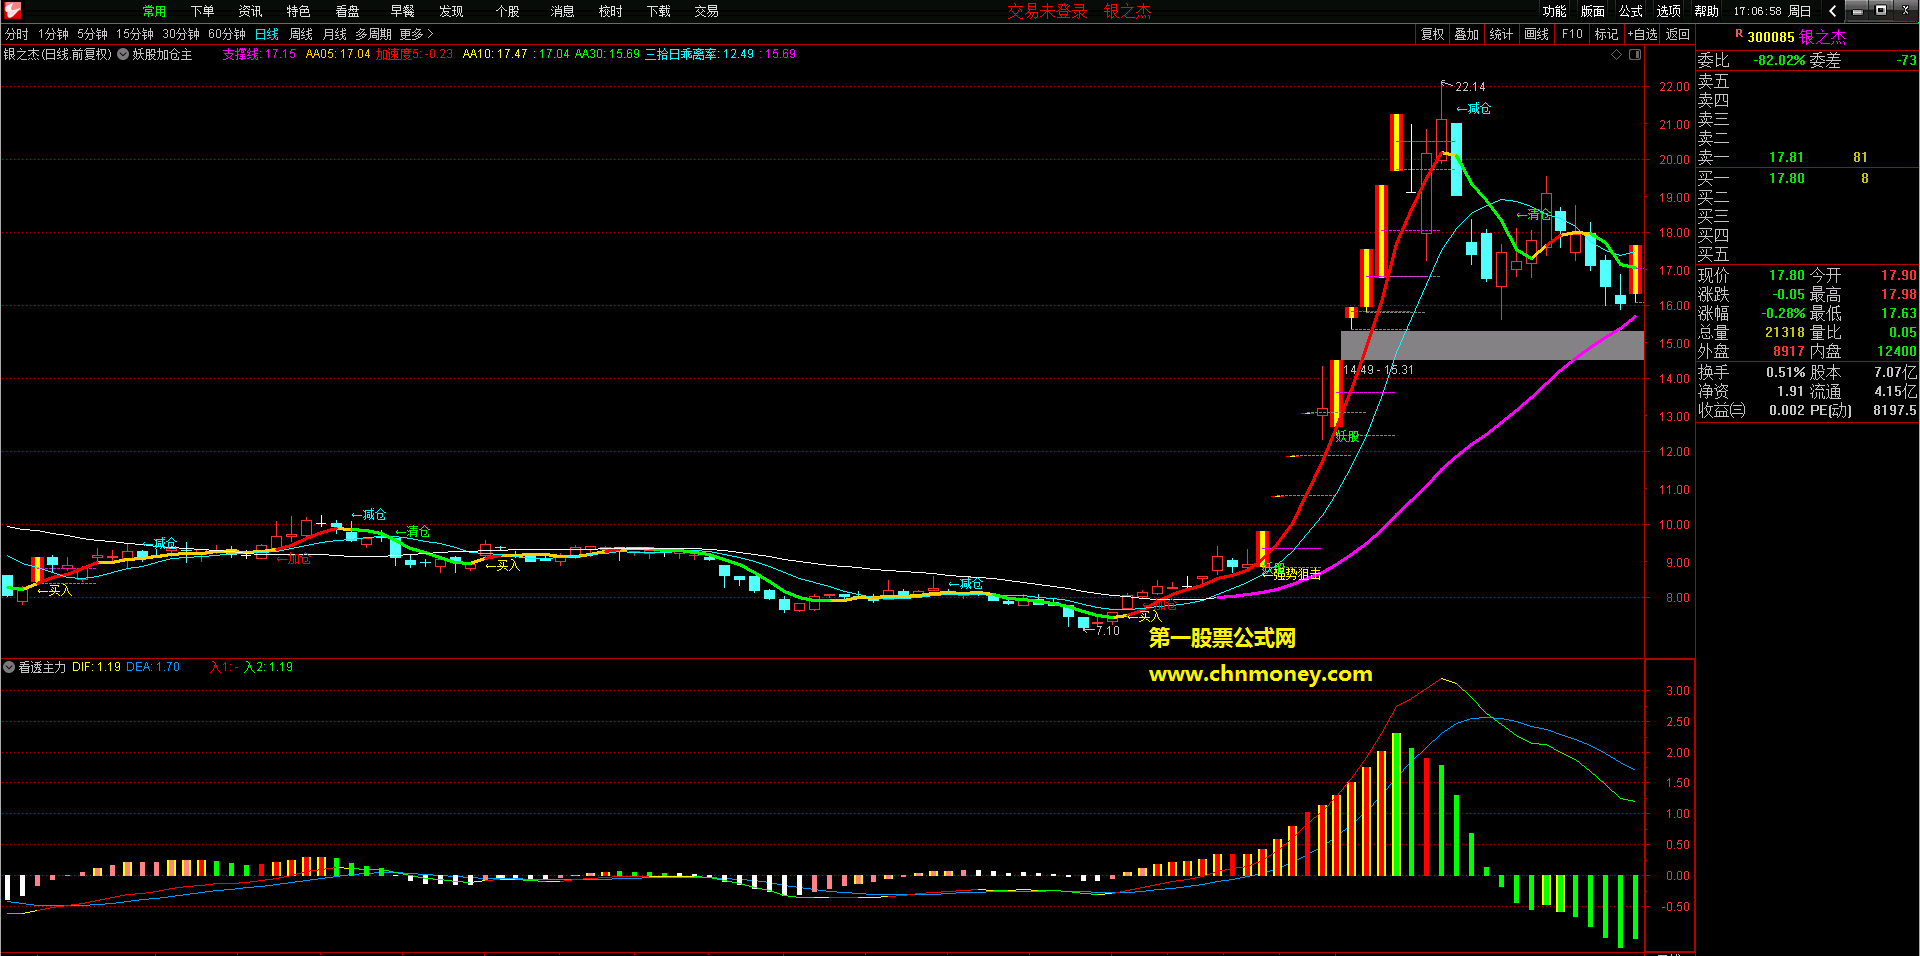Screen dimensions: 1920x956
Task: Click the diamond icon above the price chart
Action: 1616,55
